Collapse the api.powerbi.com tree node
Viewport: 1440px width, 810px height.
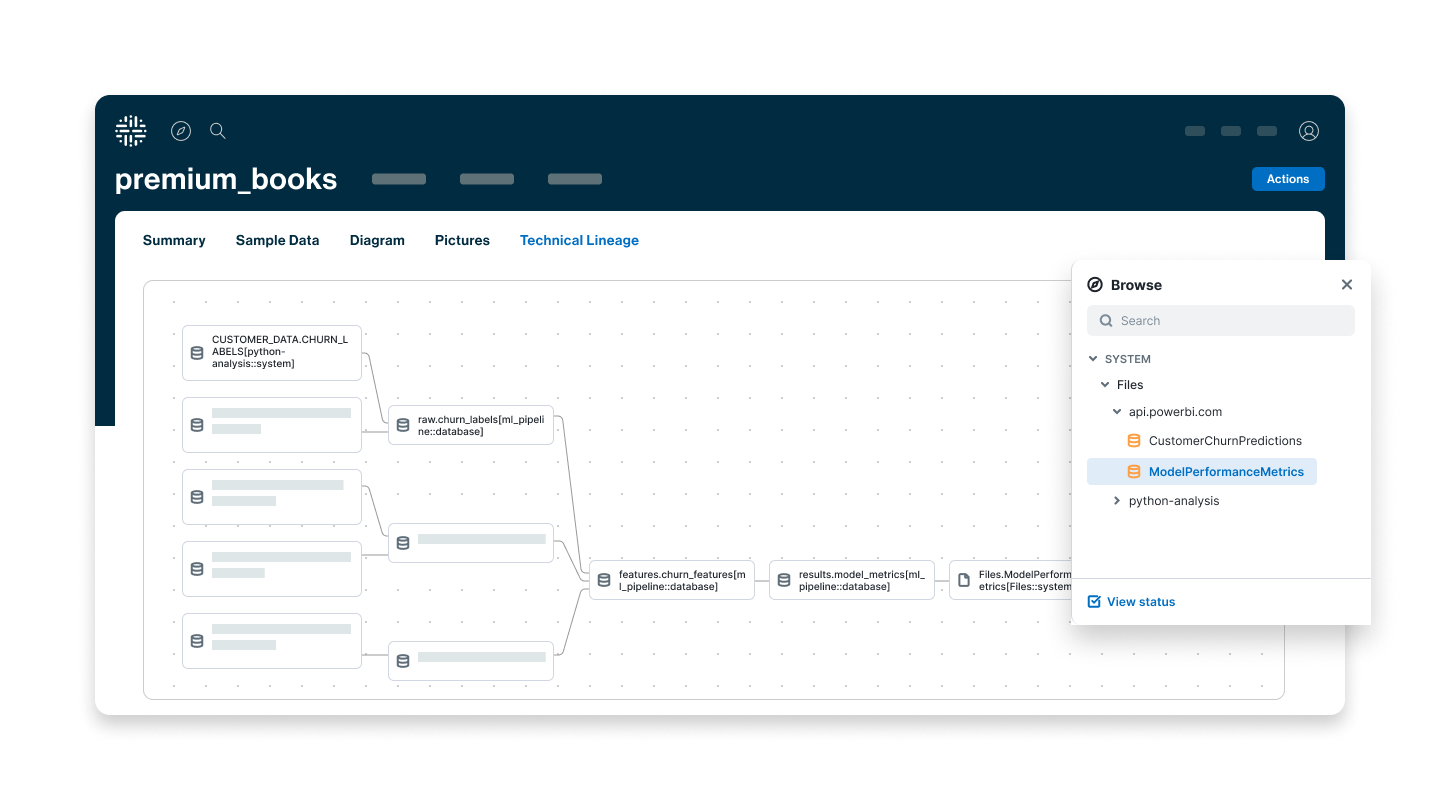click(1117, 412)
